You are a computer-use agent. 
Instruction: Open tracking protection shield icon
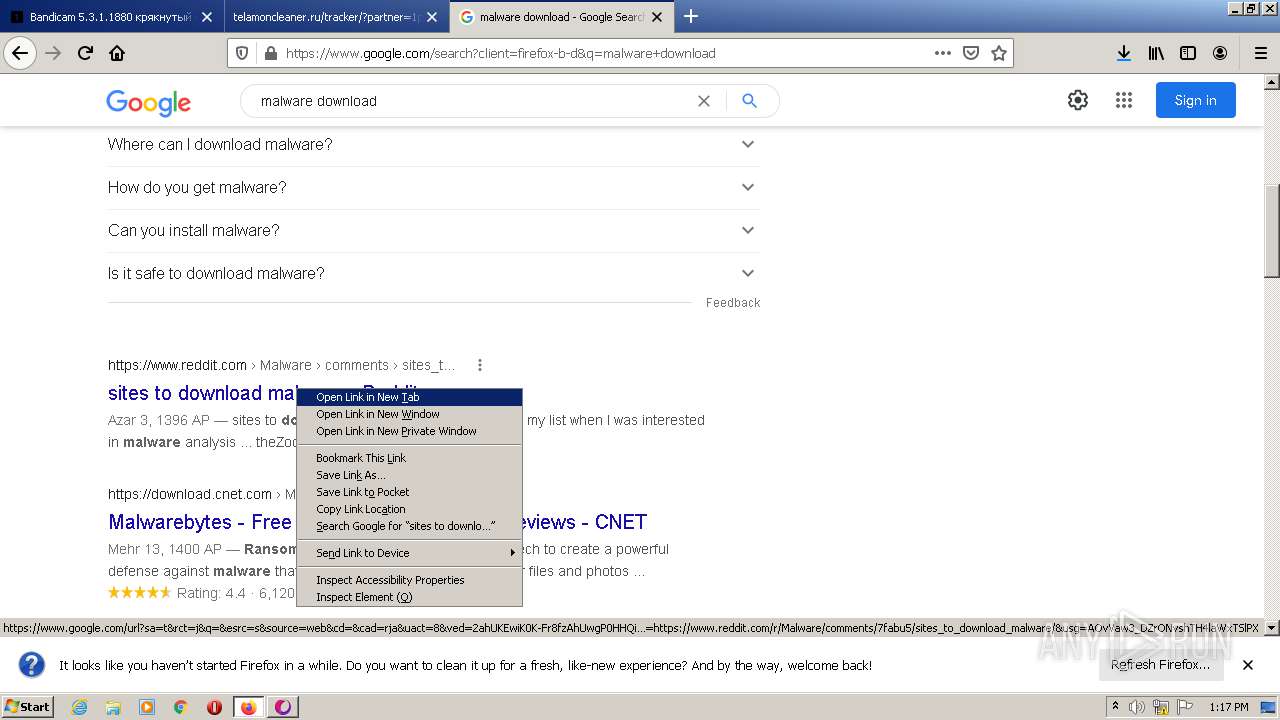(242, 53)
